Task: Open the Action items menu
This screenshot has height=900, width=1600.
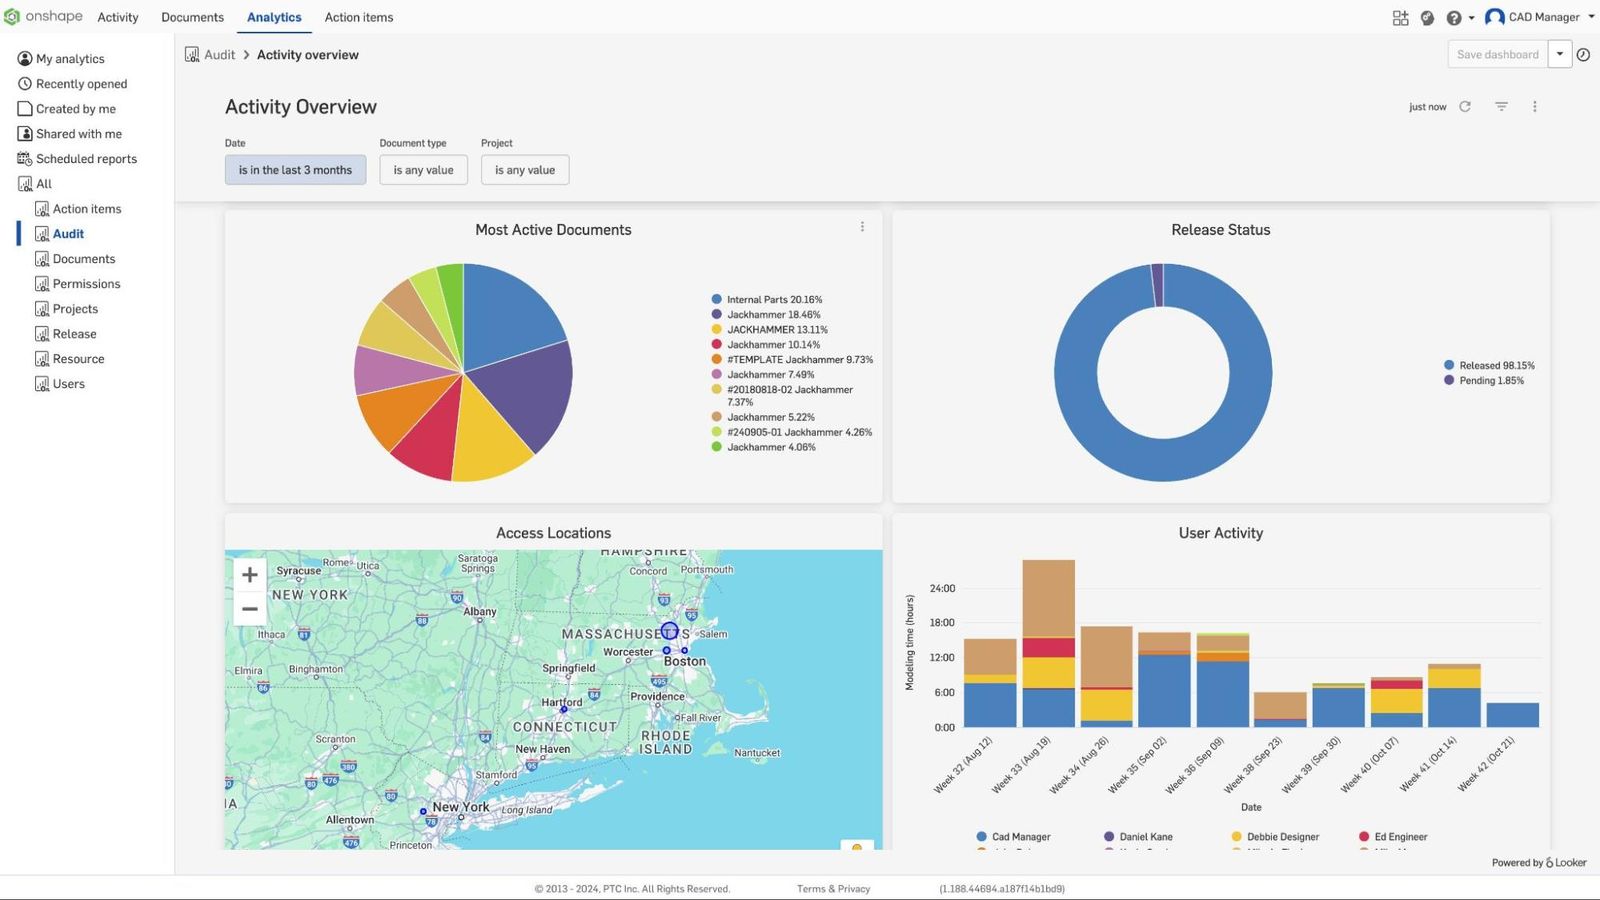Action: 358,17
